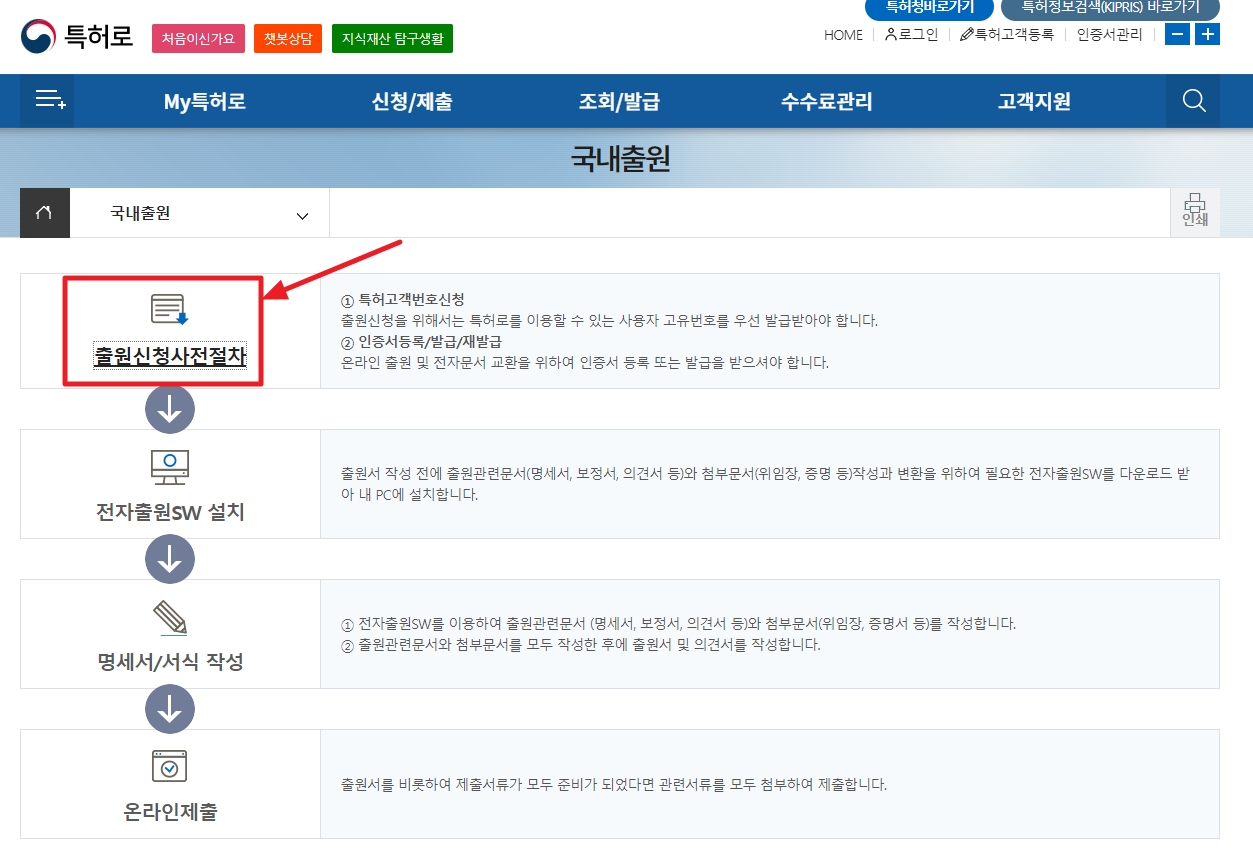Expand the 국내출원 breadcrumb dropdown
The height and width of the screenshot is (848, 1253).
pos(301,213)
